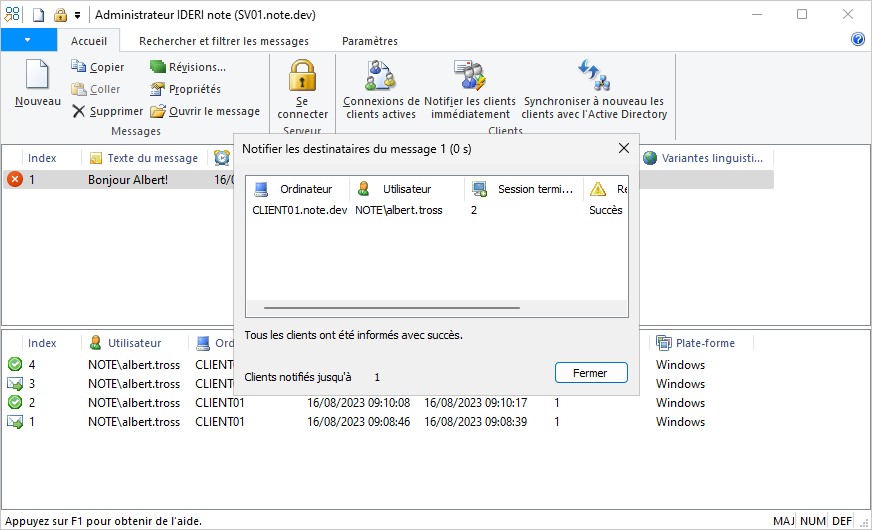Click envelope icon of recipient row 1

point(15,422)
